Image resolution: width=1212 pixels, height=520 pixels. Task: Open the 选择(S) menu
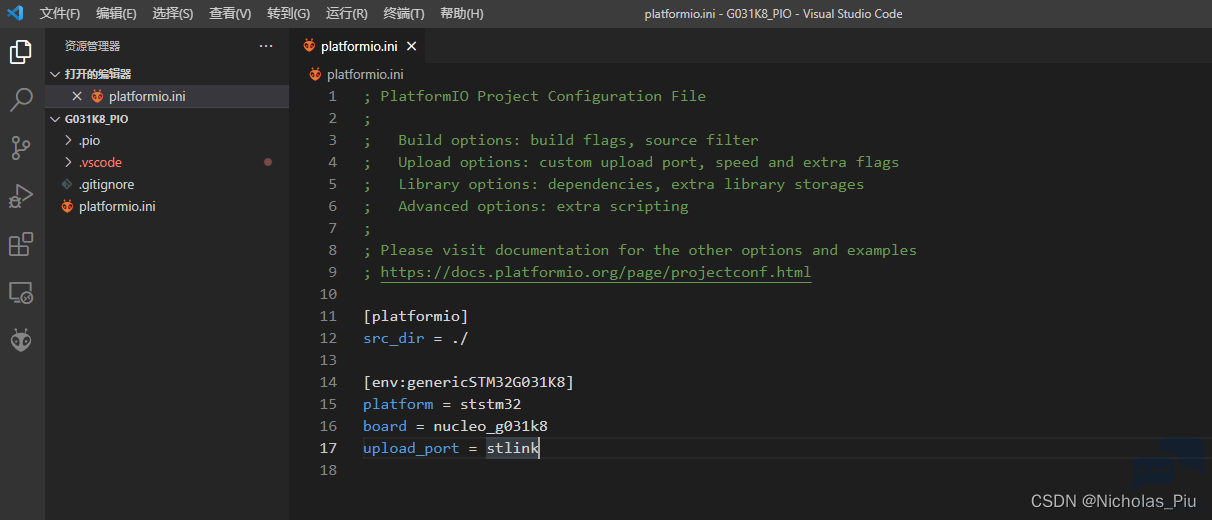tap(173, 14)
